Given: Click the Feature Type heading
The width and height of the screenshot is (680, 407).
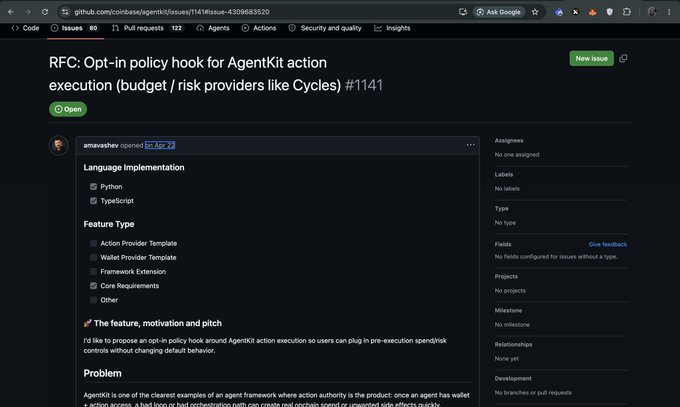Looking at the screenshot, I should tap(109, 224).
